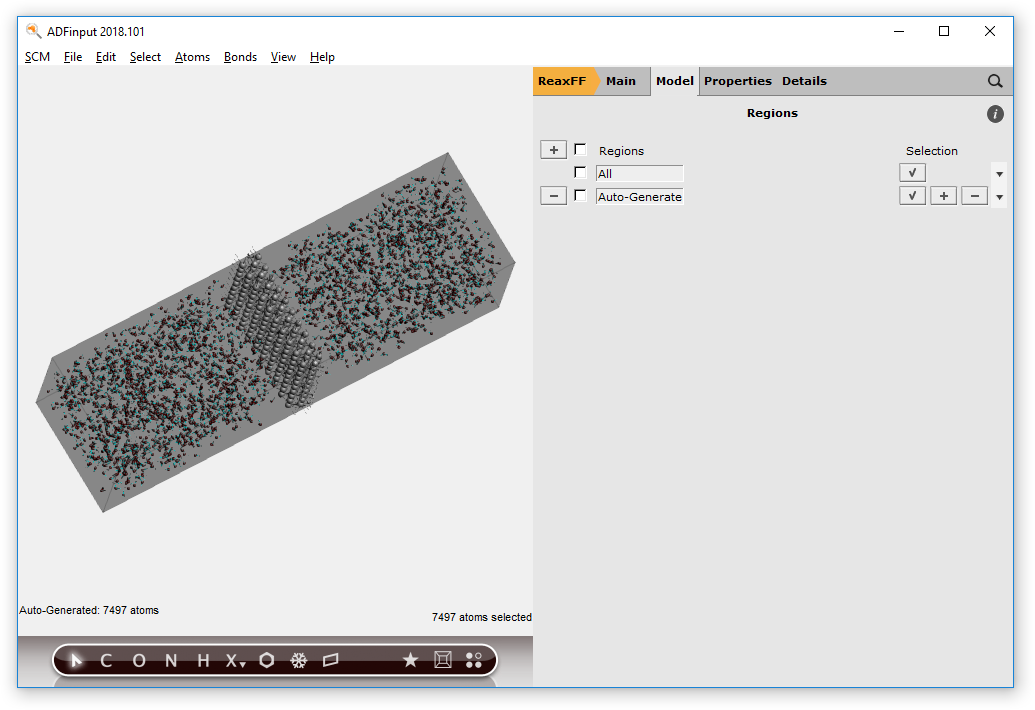Image resolution: width=1035 pixels, height=710 pixels.
Task: Open the search magnifier in panel bar
Action: click(995, 81)
